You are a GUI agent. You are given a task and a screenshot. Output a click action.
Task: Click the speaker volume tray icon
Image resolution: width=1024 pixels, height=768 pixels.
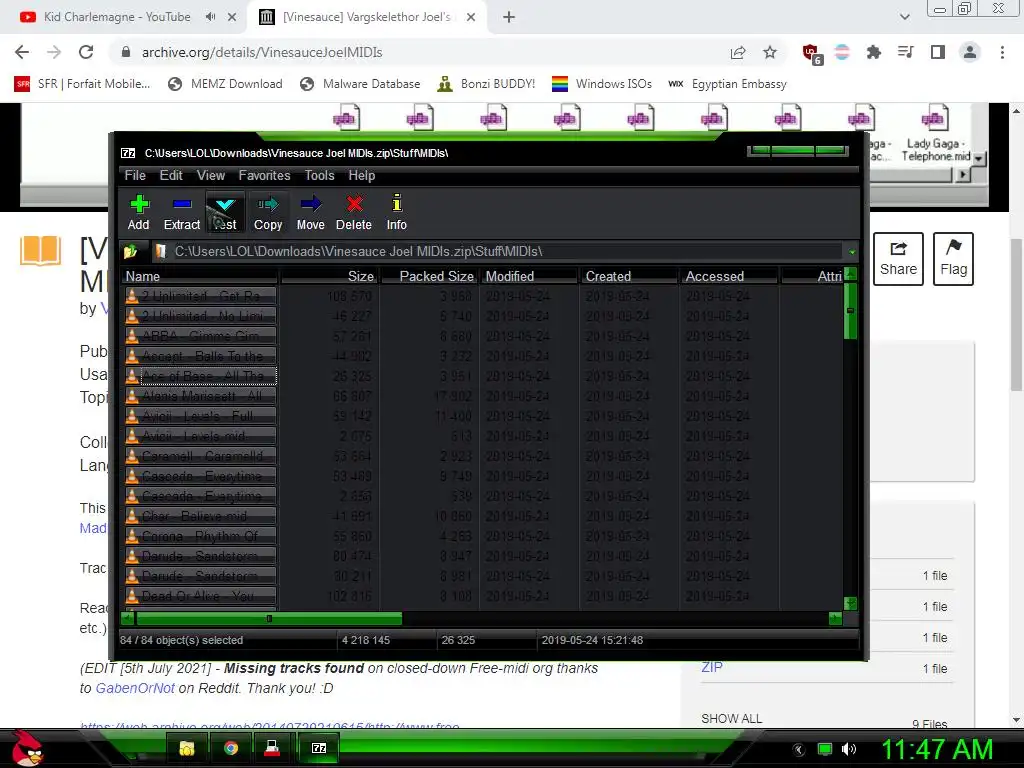point(849,749)
